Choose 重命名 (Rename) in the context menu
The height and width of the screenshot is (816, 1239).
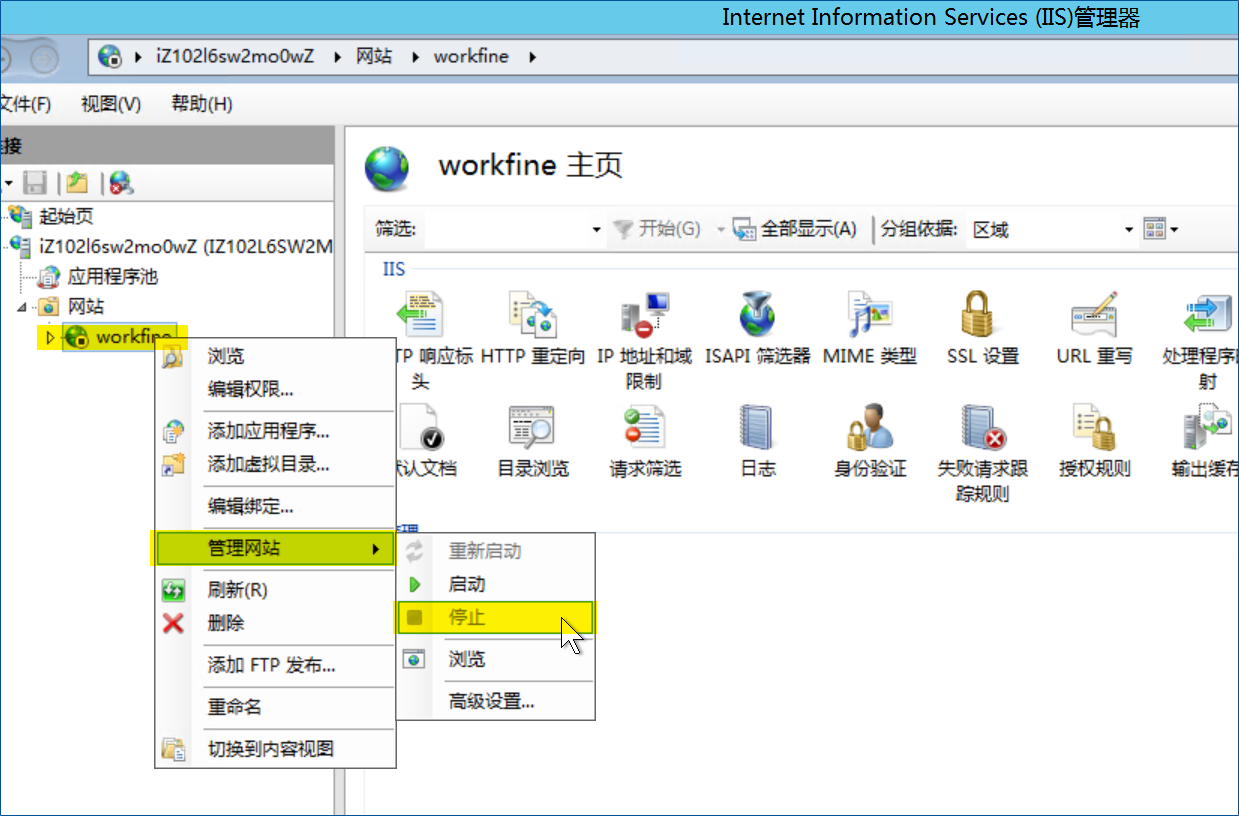point(275,706)
